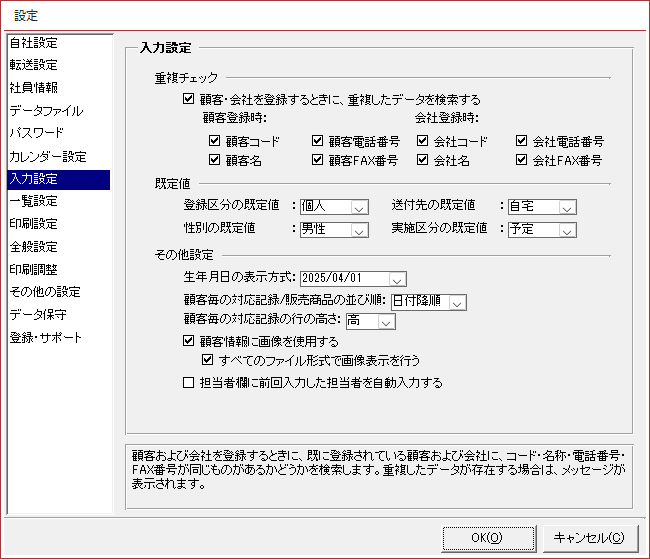Toggle すべてのファイル形式で画像表示を行う checkbox

(208, 360)
